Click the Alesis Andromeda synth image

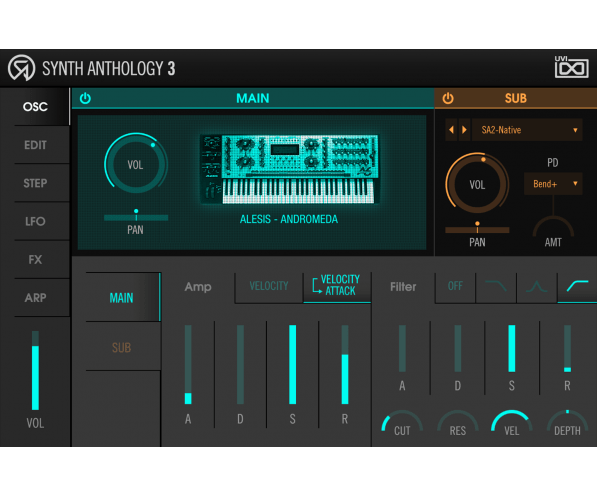coord(289,169)
